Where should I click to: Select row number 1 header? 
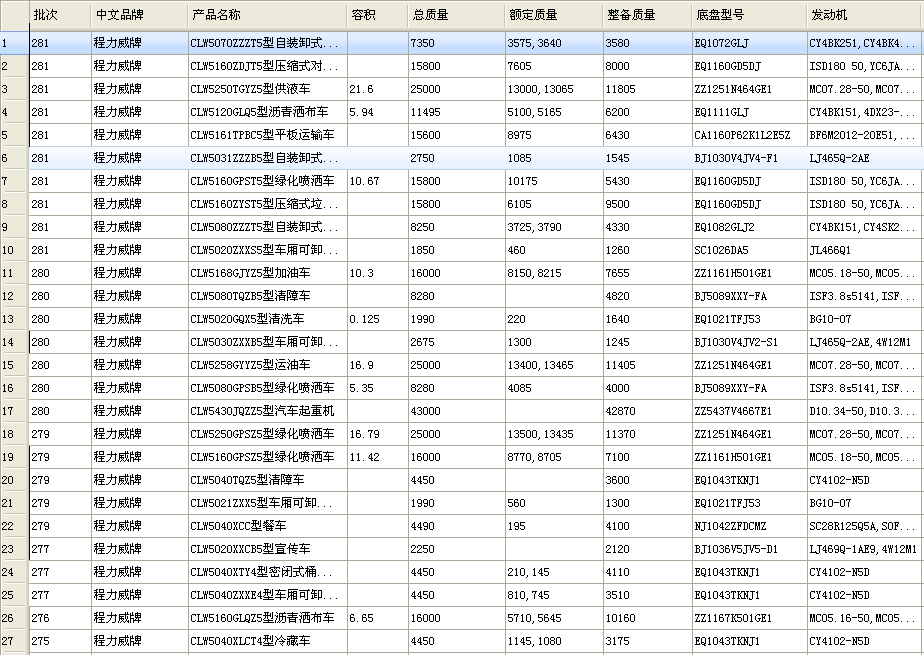pos(13,43)
